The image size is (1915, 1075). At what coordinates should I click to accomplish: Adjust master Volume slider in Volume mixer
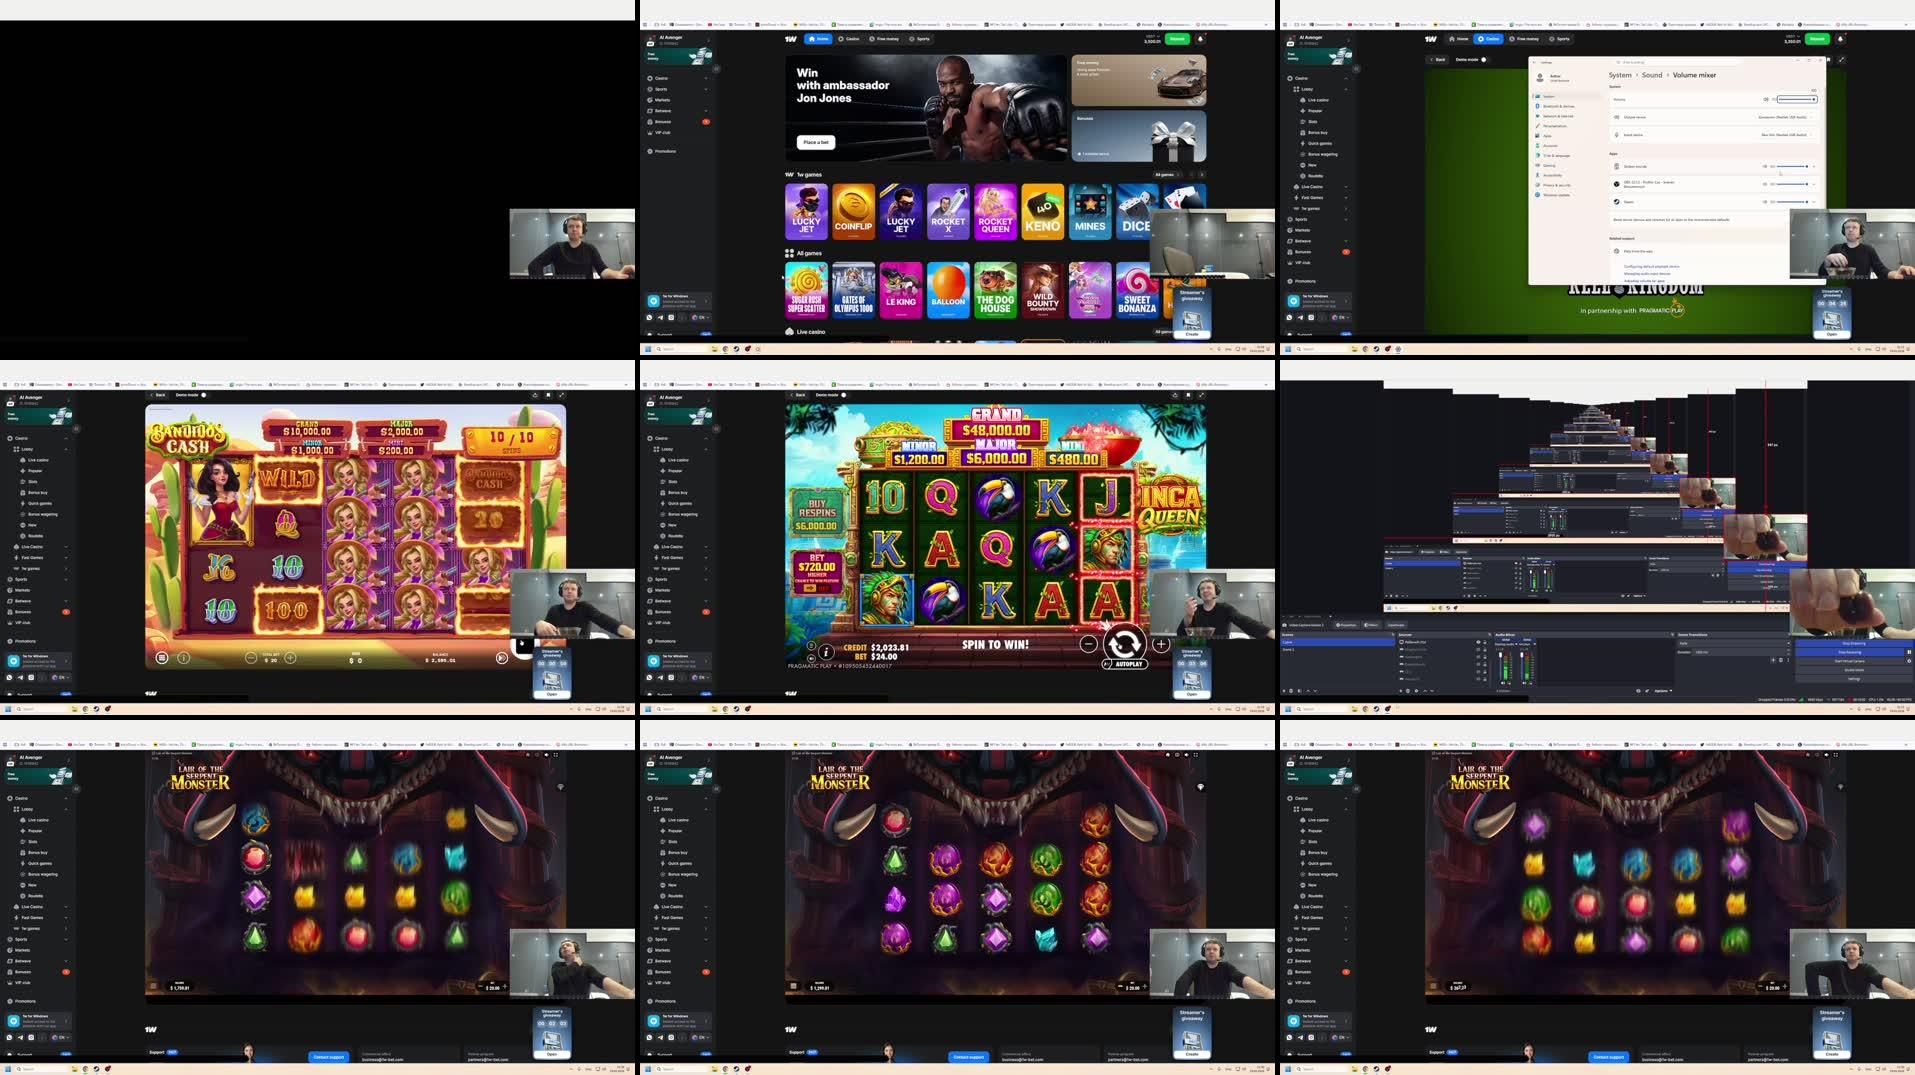tap(1796, 99)
